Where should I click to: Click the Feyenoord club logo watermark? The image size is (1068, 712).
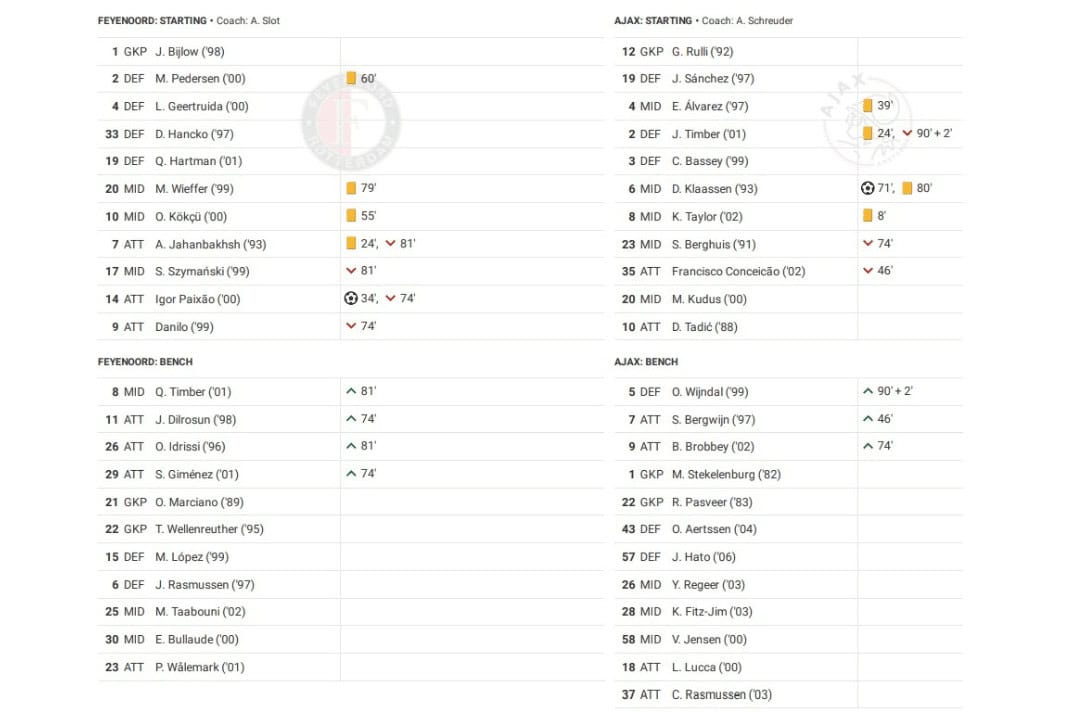[351, 120]
